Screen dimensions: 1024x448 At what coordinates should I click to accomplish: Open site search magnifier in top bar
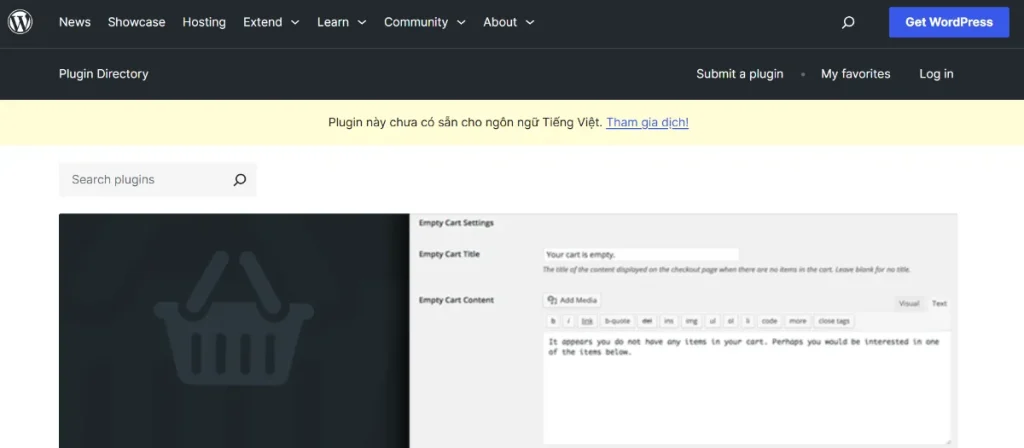[x=848, y=22]
